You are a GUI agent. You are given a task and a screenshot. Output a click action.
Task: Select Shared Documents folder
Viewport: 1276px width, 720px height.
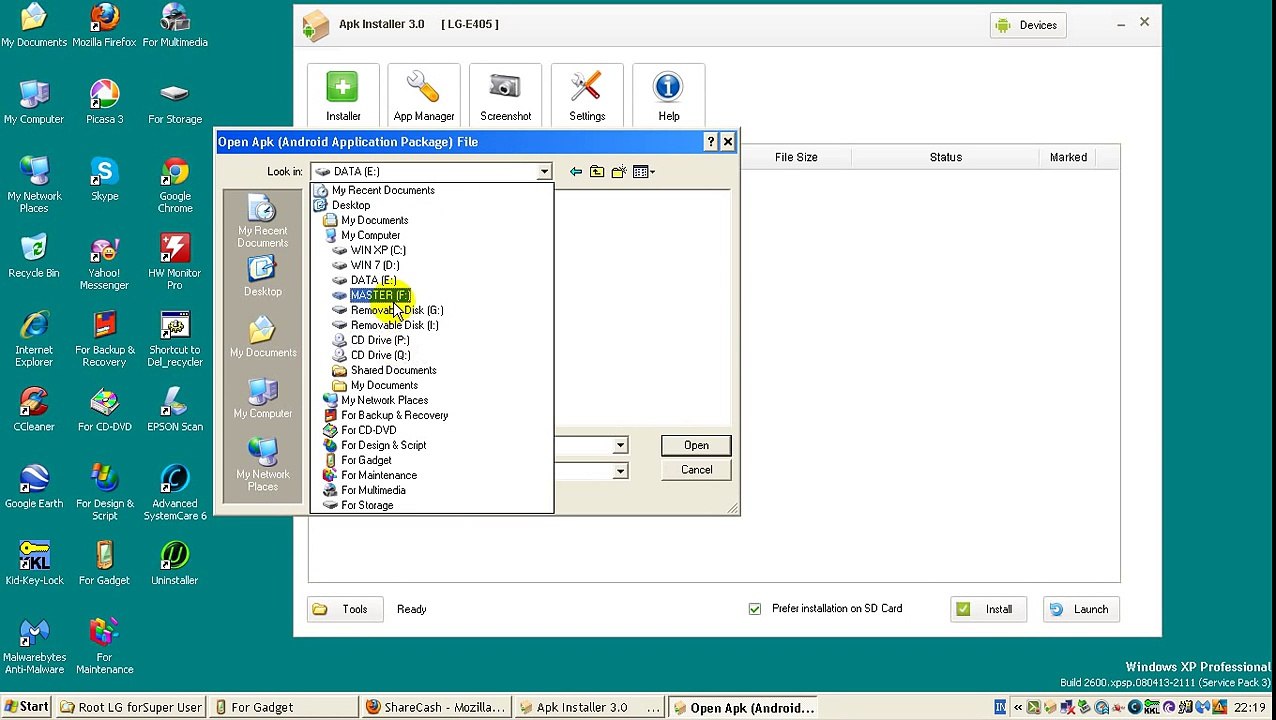click(393, 370)
